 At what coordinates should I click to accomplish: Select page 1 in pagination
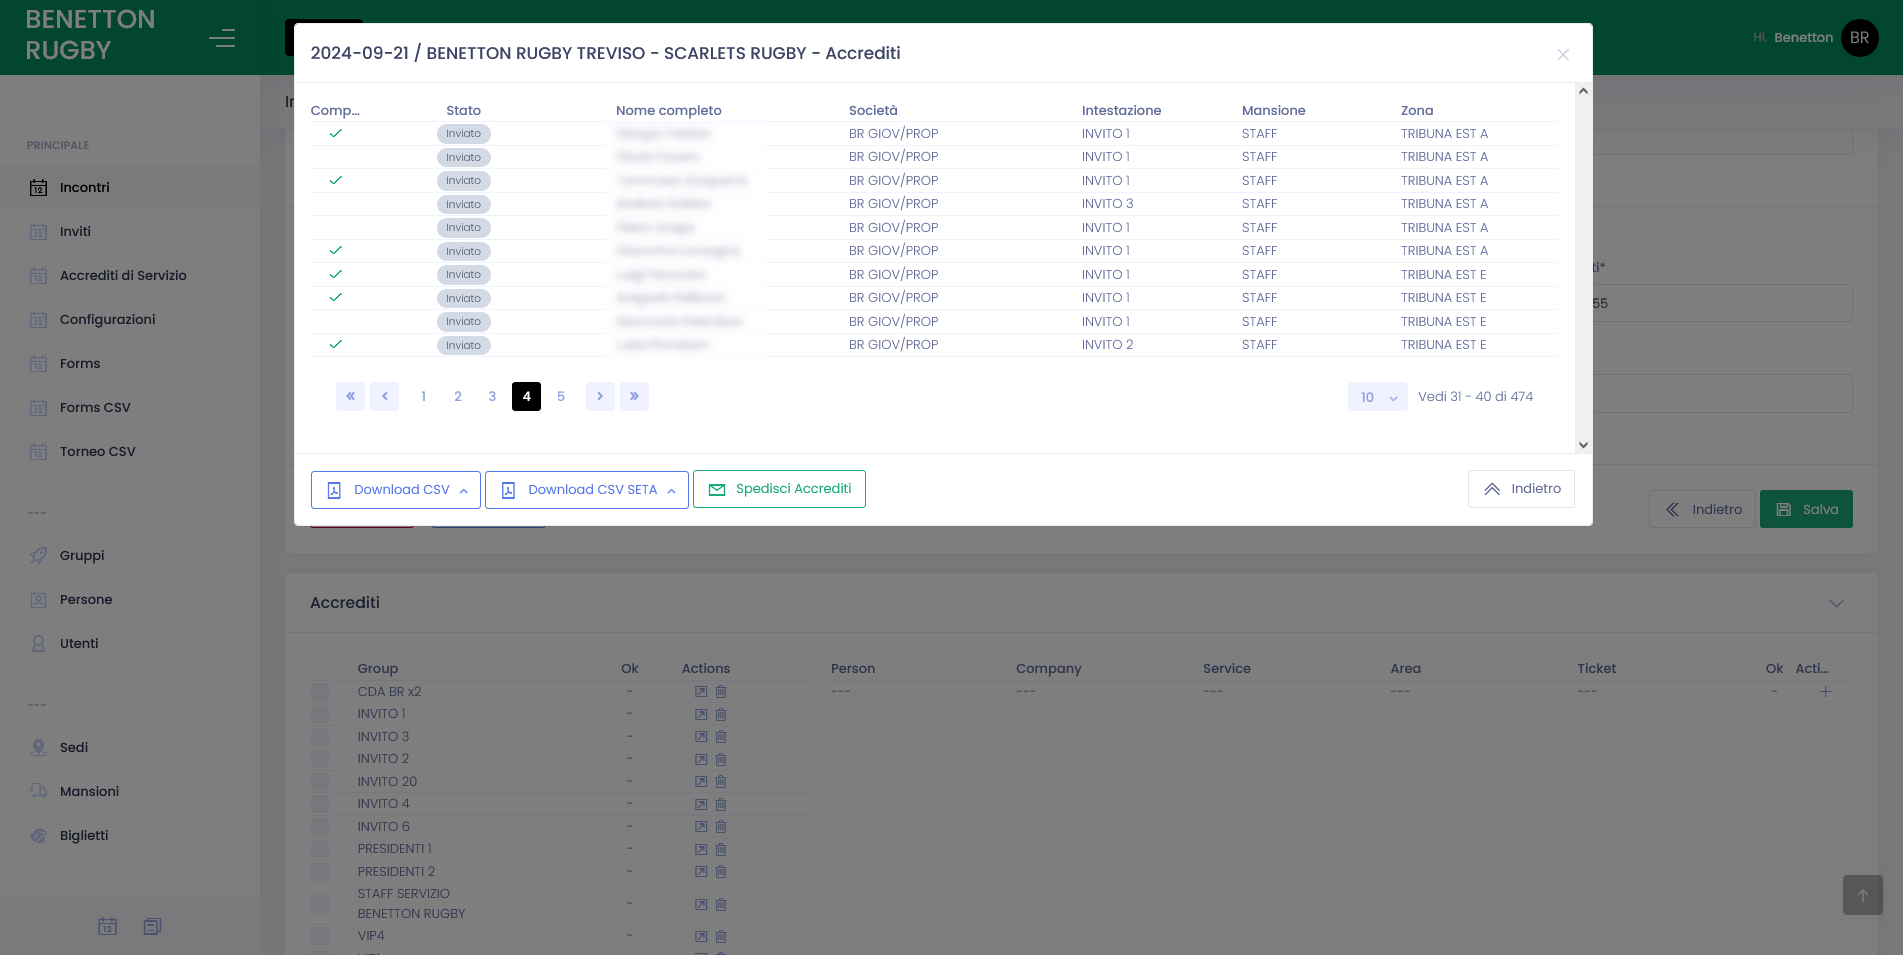click(x=424, y=397)
